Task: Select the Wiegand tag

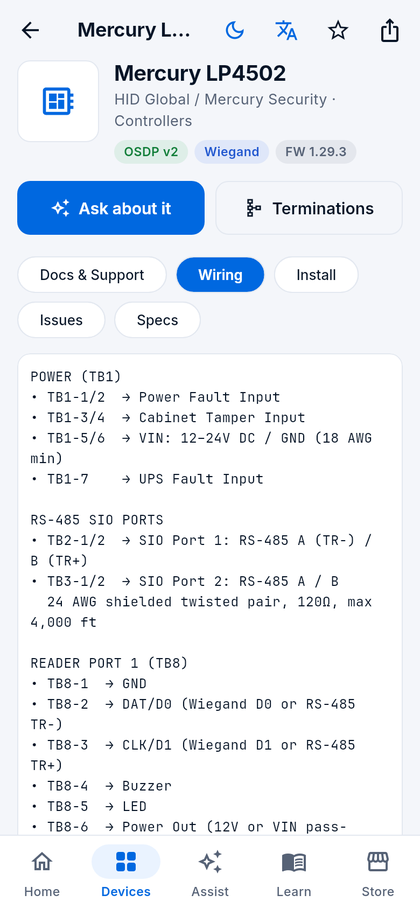Action: tap(231, 152)
